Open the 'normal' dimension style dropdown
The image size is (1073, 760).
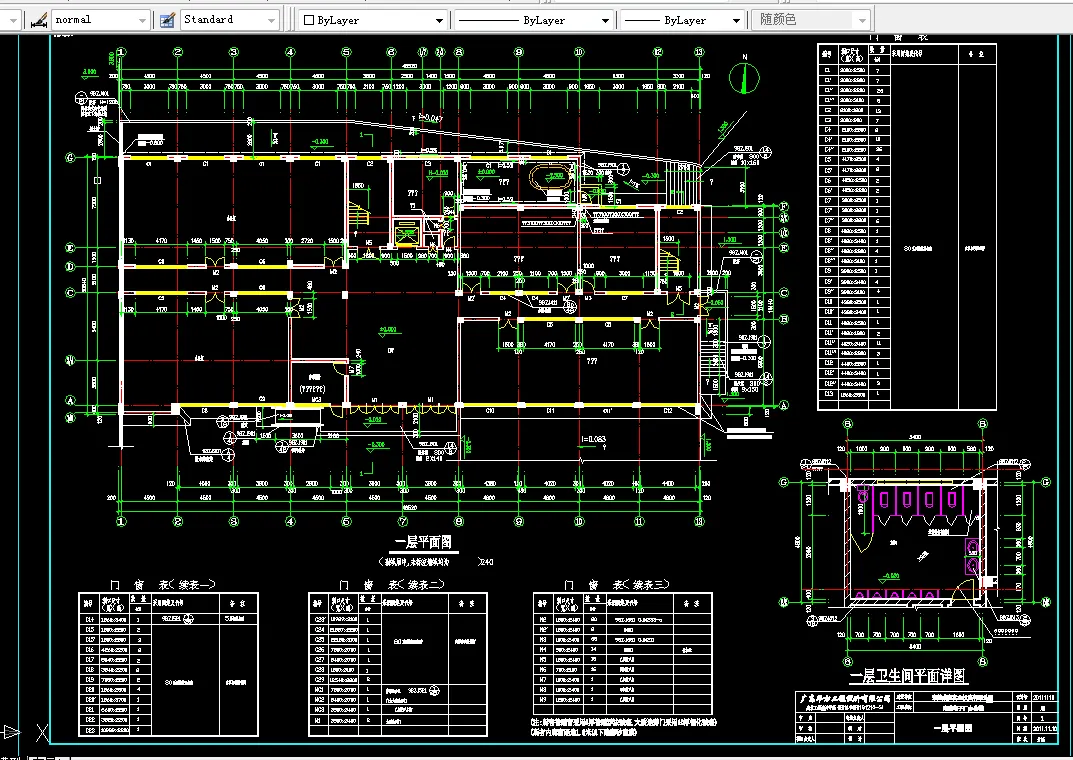(x=101, y=20)
